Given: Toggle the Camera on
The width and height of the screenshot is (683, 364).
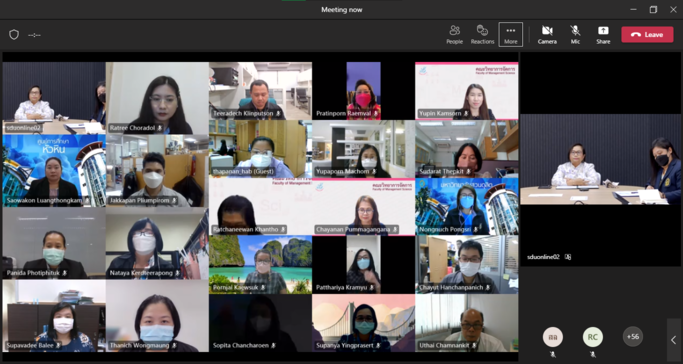Looking at the screenshot, I should [547, 34].
